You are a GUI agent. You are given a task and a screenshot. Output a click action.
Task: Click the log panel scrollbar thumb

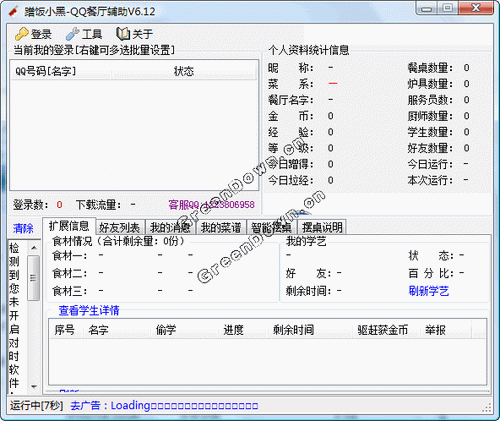click(x=34, y=278)
